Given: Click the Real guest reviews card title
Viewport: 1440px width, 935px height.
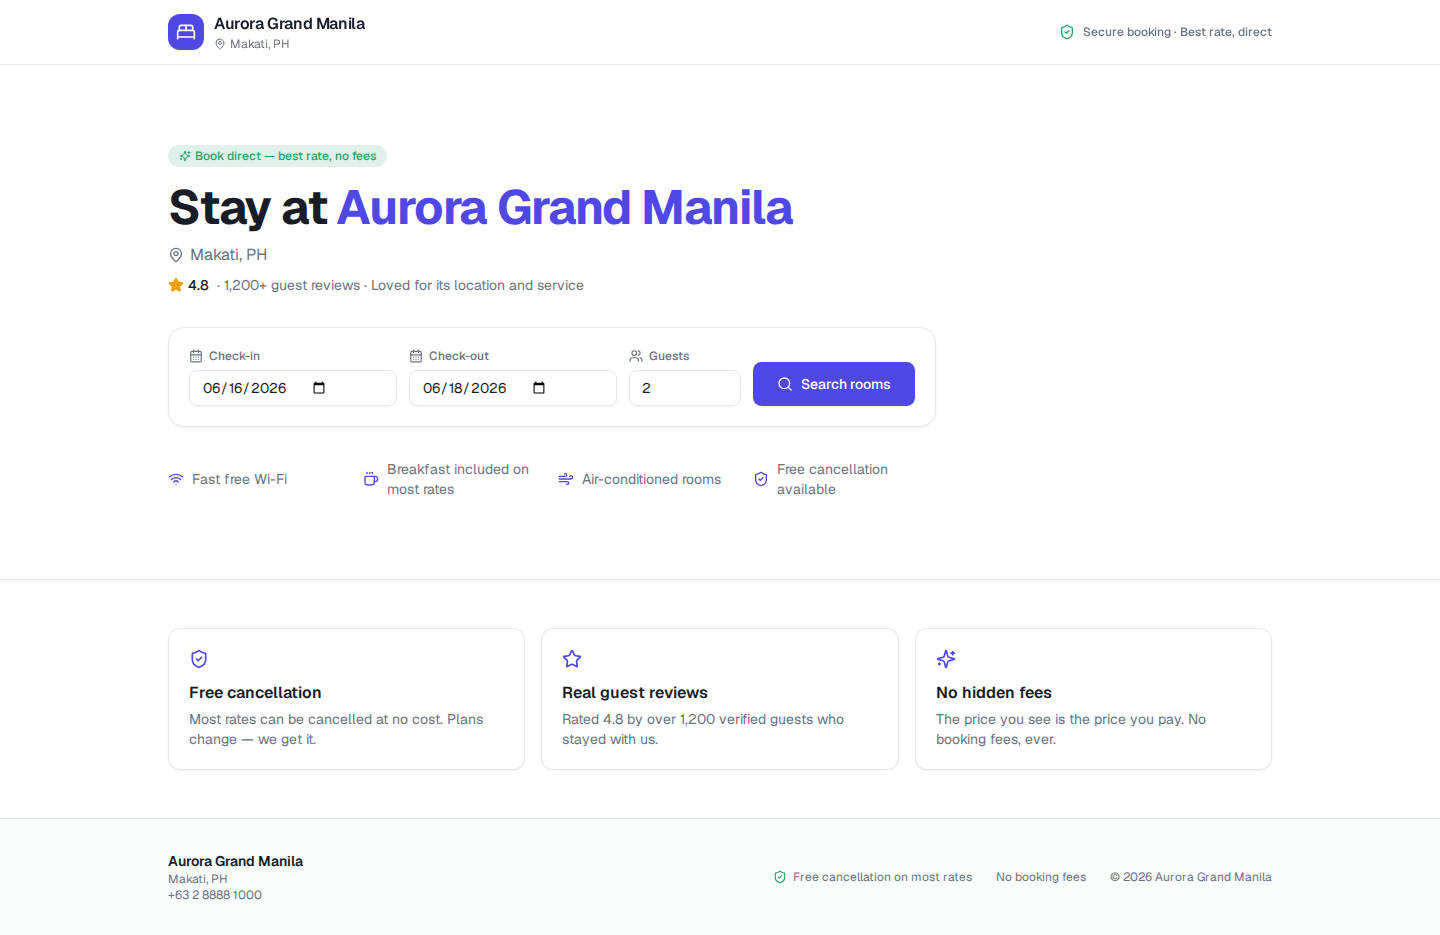Looking at the screenshot, I should pyautogui.click(x=635, y=692).
